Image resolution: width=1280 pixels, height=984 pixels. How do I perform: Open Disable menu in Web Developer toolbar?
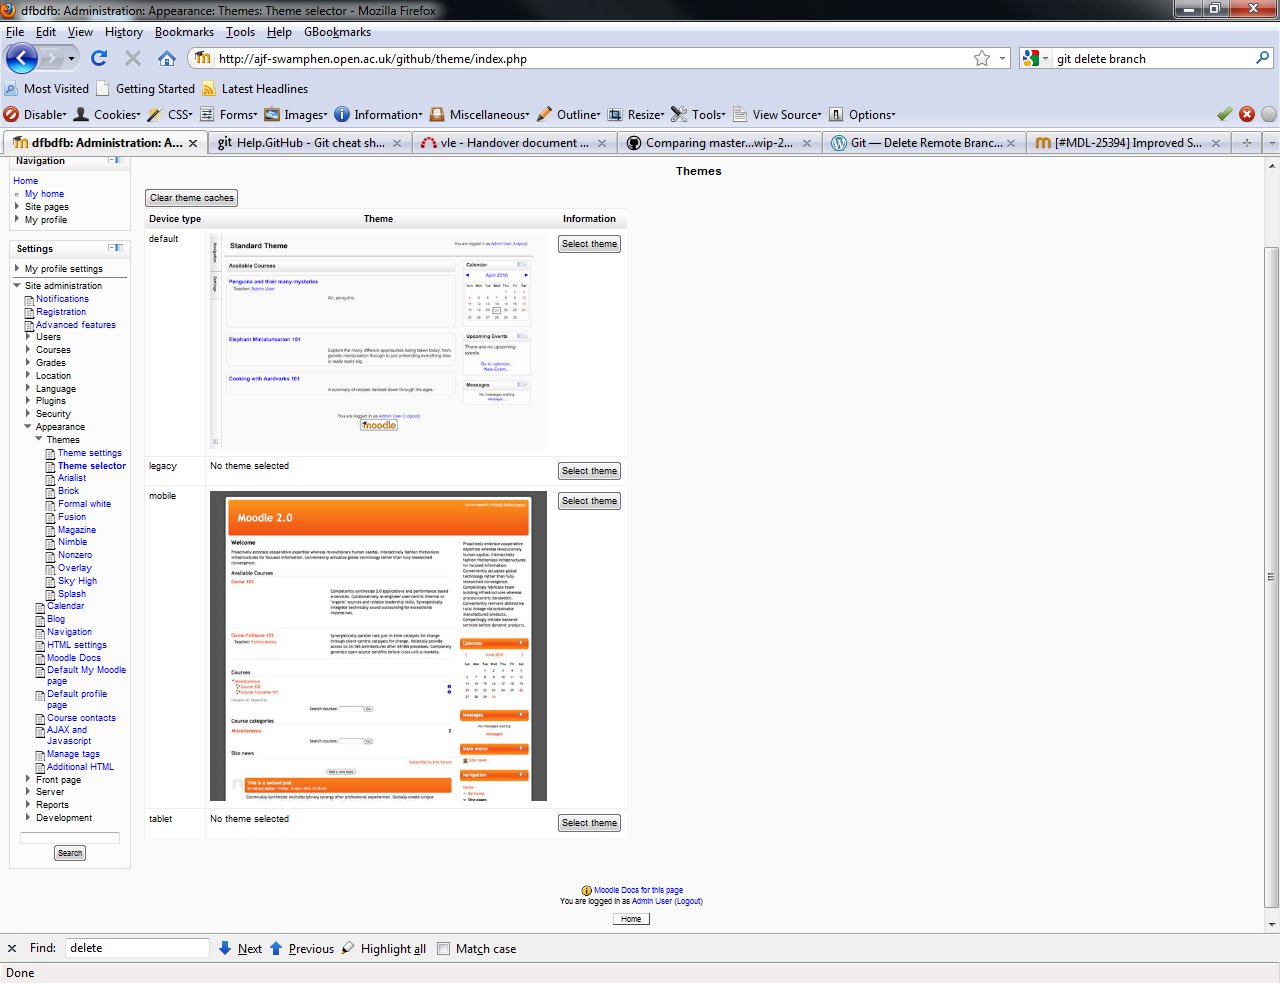click(36, 114)
